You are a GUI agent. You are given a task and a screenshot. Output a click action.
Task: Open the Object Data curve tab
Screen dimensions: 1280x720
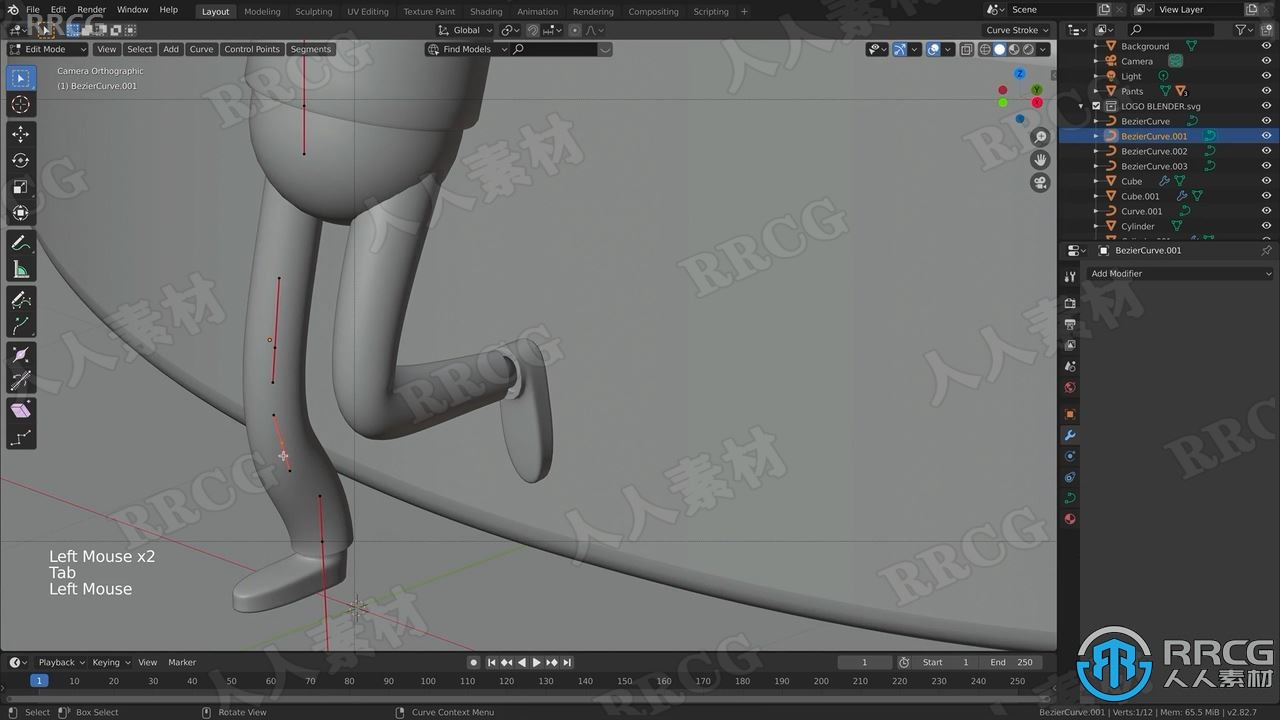[x=1070, y=498]
